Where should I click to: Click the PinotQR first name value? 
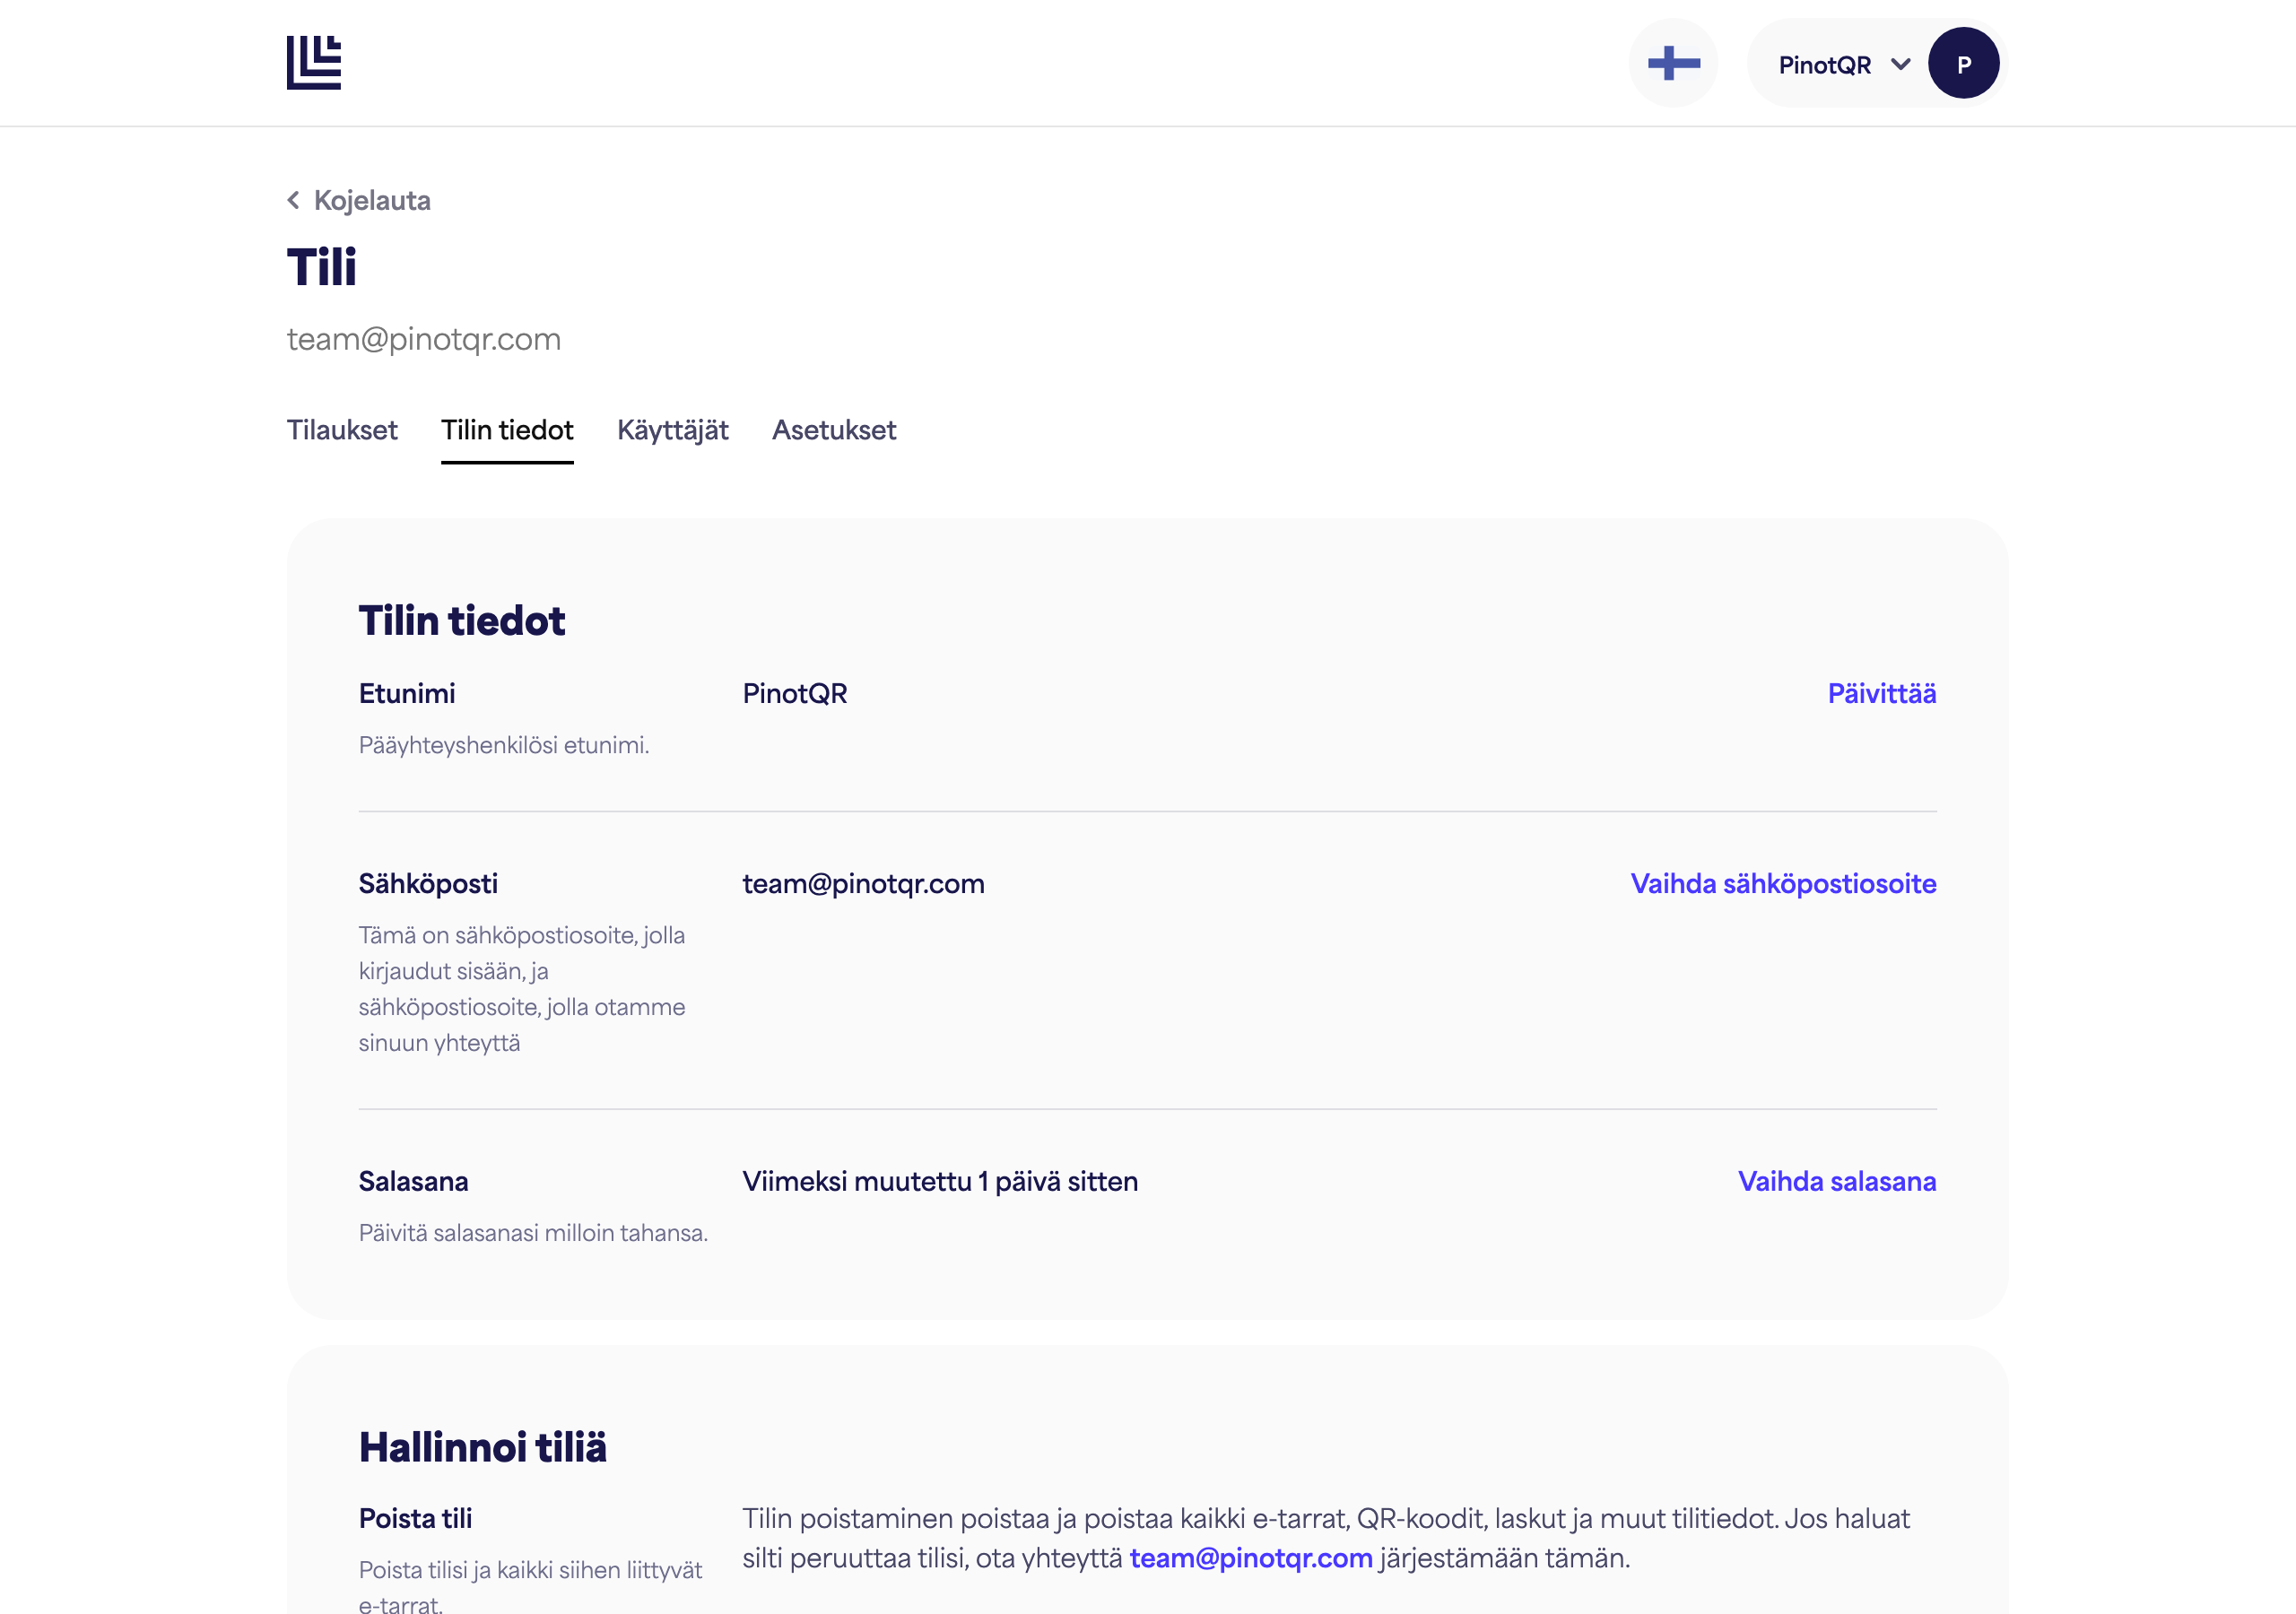pos(794,693)
